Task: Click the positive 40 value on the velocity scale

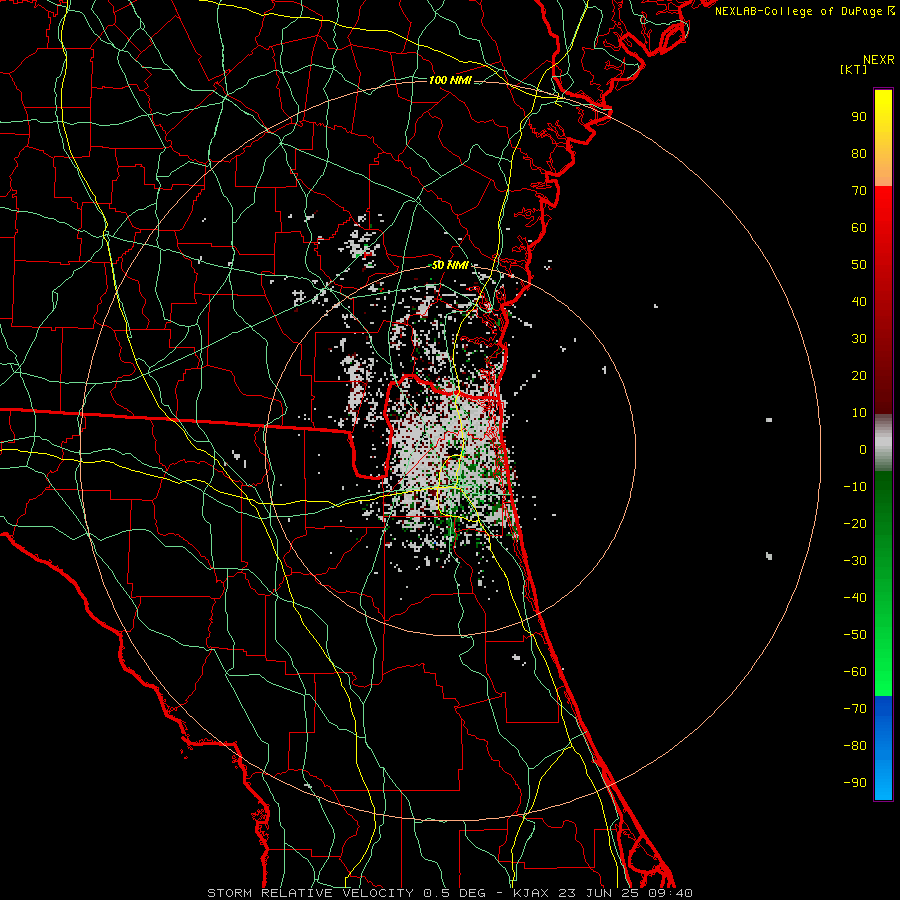Action: point(859,302)
